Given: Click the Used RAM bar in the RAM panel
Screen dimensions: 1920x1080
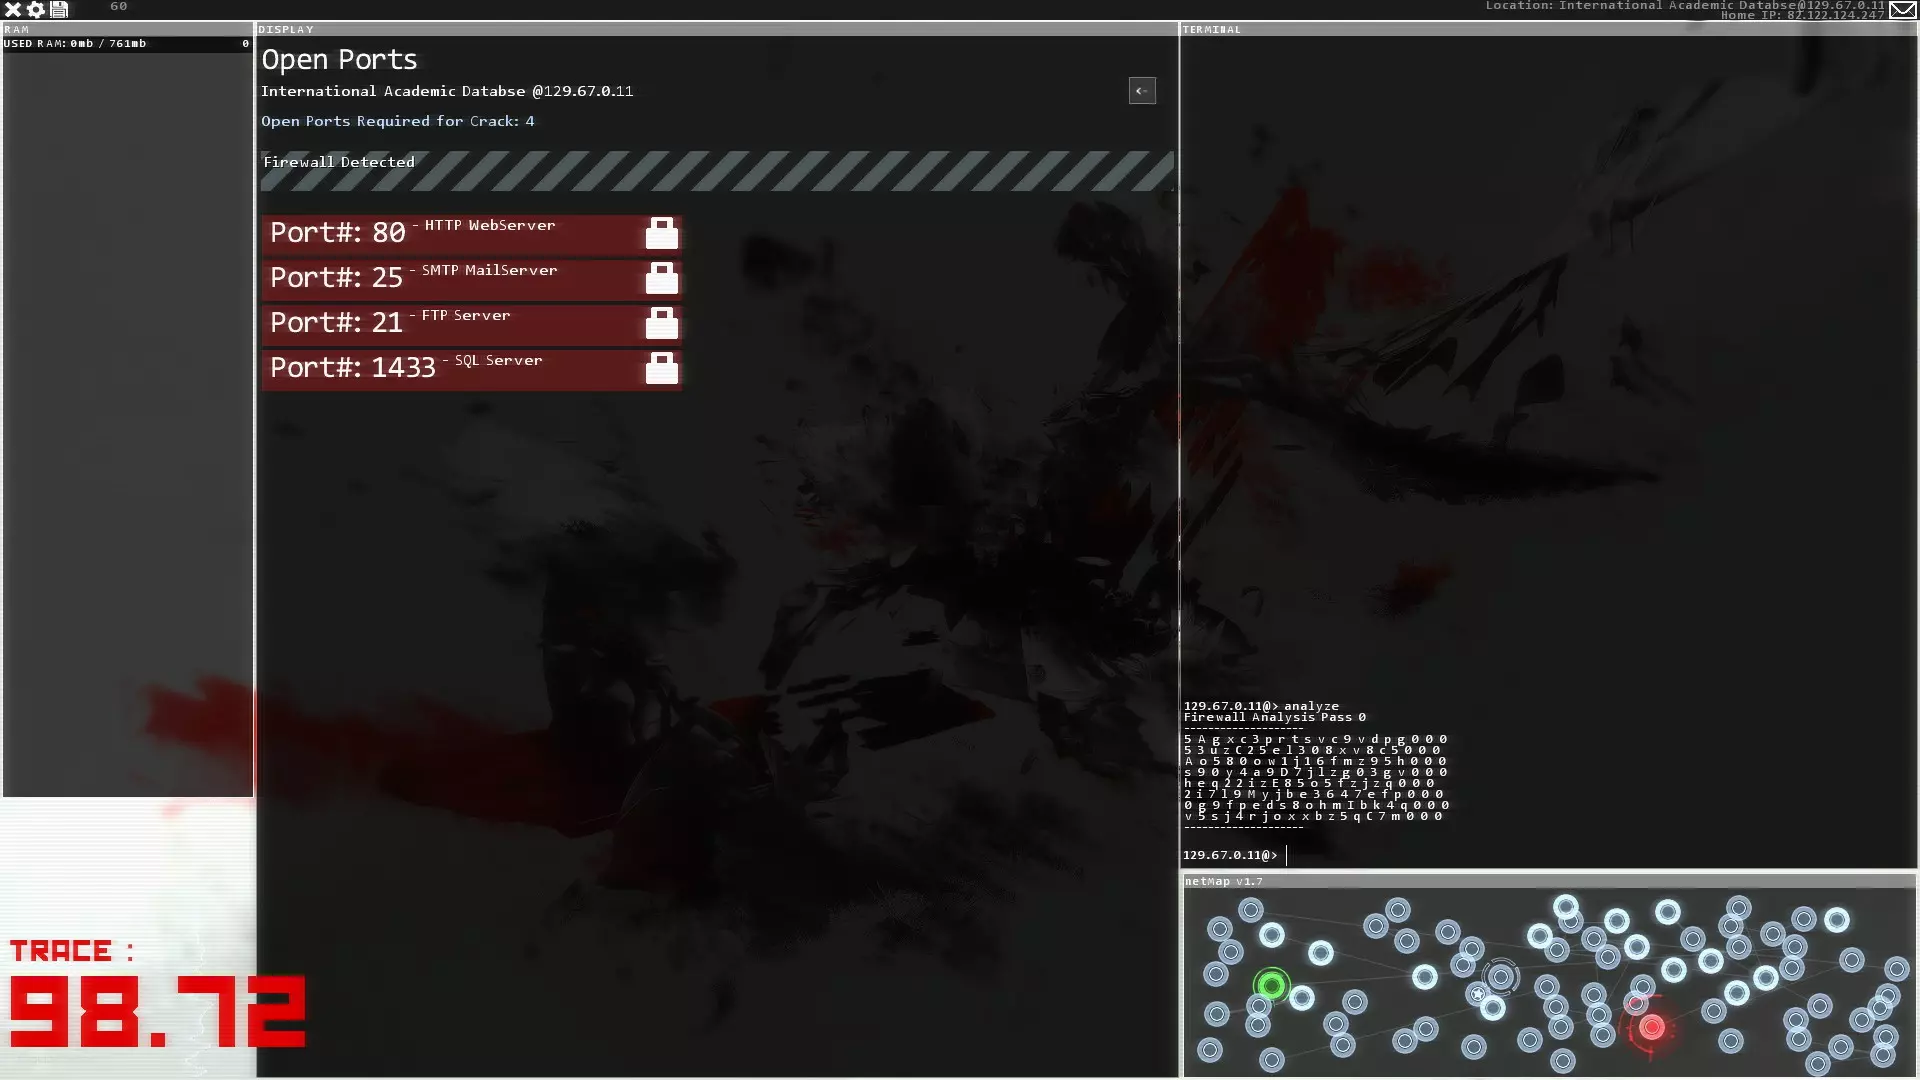Looking at the screenshot, I should 126,44.
